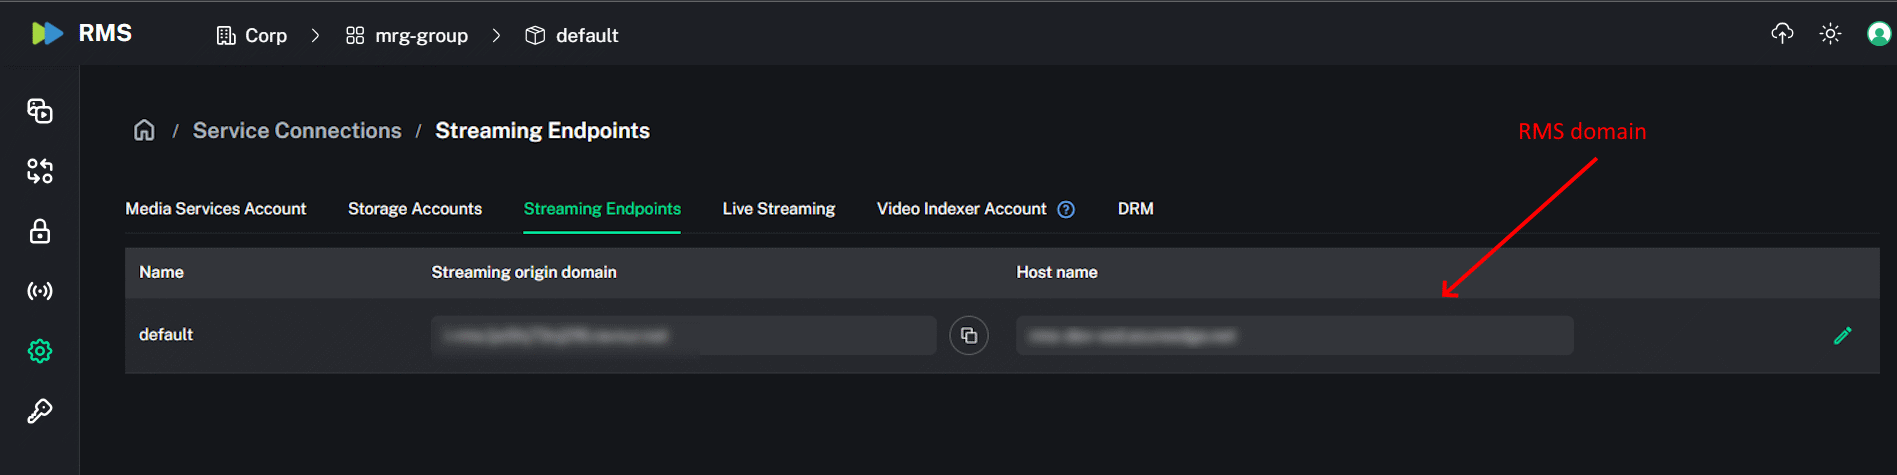The image size is (1897, 475).
Task: Open the Corp organization breadcrumb
Action: (252, 35)
